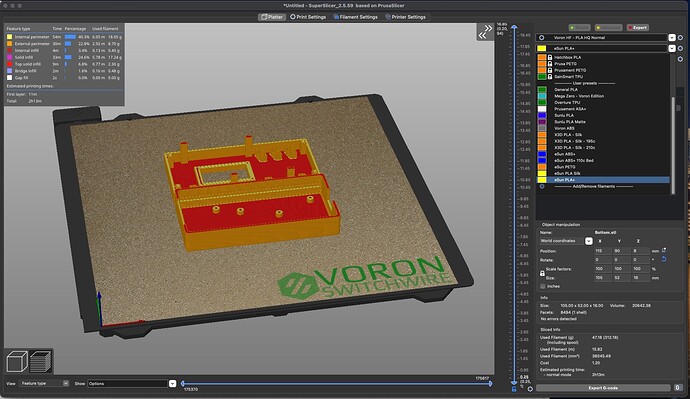Image resolution: width=690 pixels, height=399 pixels.
Task: Click the filament list scrollbar
Action: click(673, 145)
